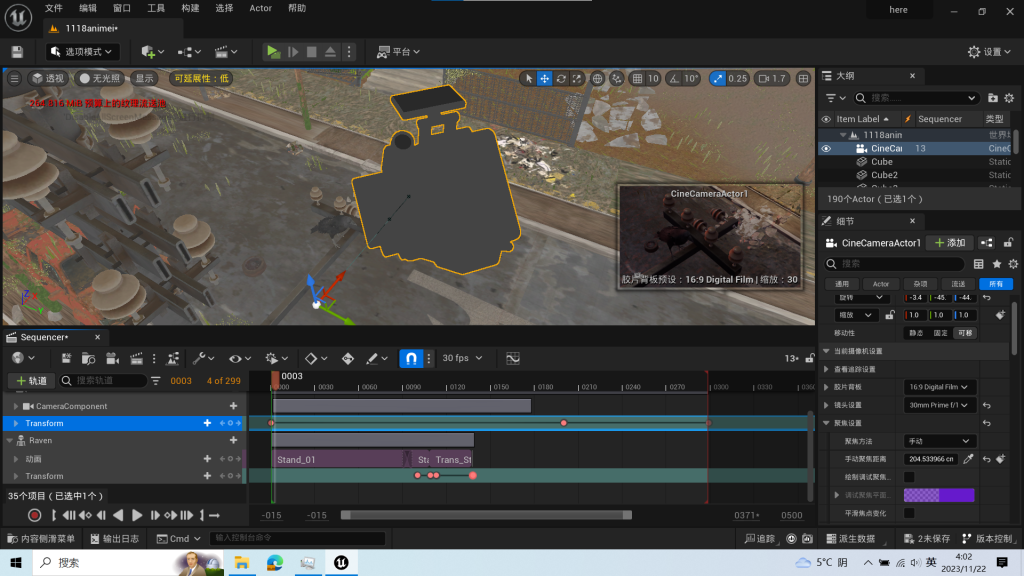Screen dimensions: 1024x576
Task: Click the Sequencer render movie clapperboard icon
Action: pyautogui.click(x=136, y=358)
